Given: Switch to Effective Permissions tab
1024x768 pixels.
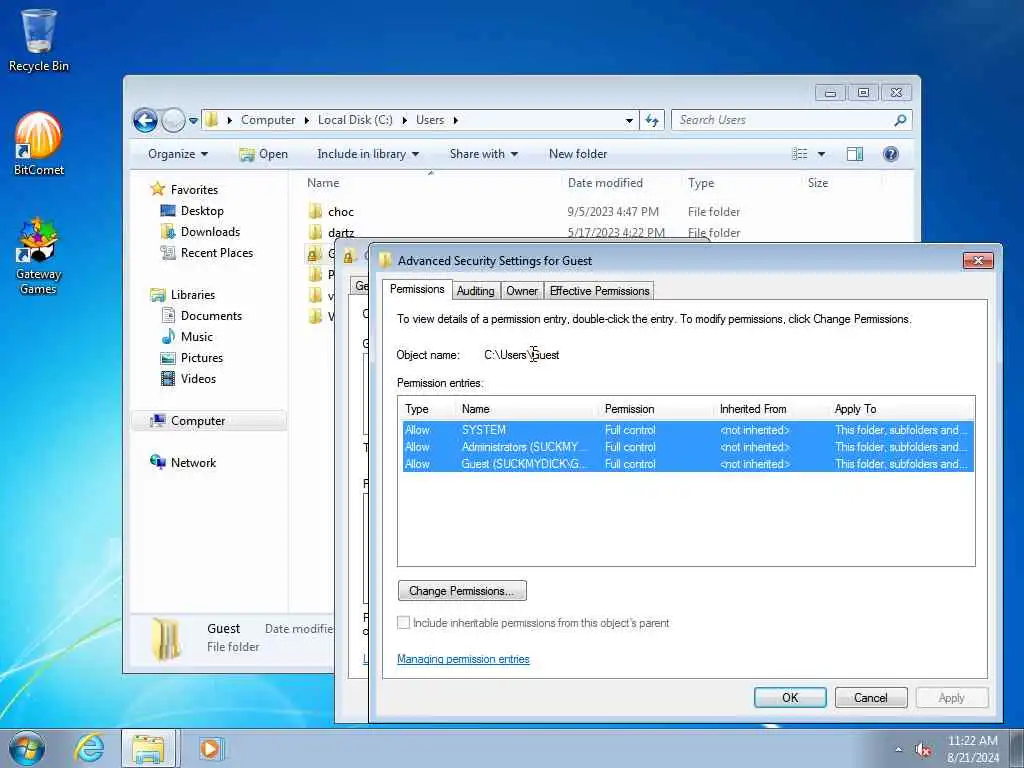Looking at the screenshot, I should pyautogui.click(x=600, y=291).
